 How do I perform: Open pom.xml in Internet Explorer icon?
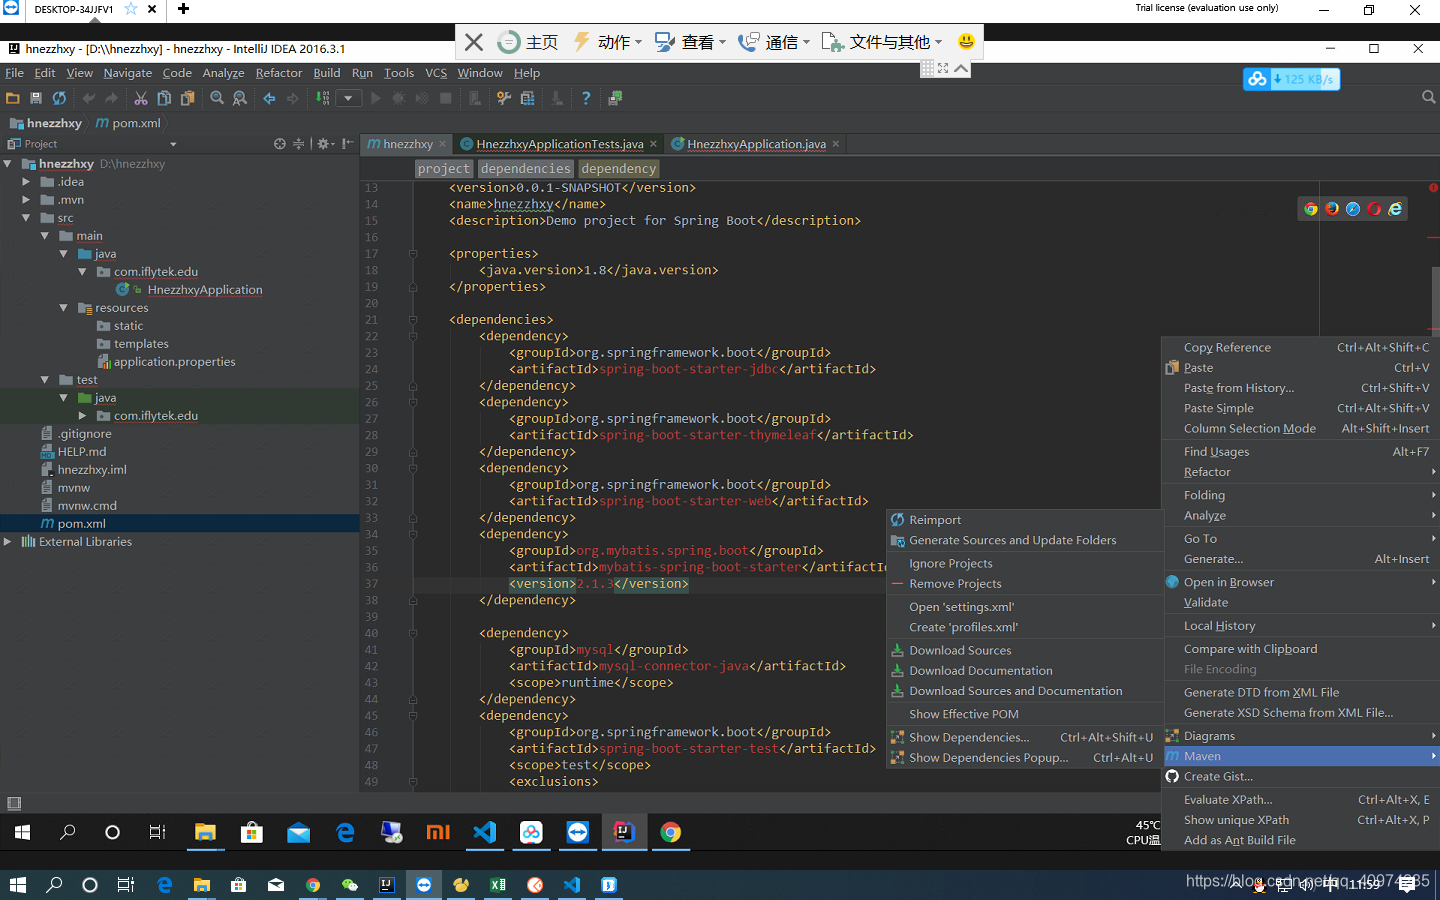click(1395, 209)
